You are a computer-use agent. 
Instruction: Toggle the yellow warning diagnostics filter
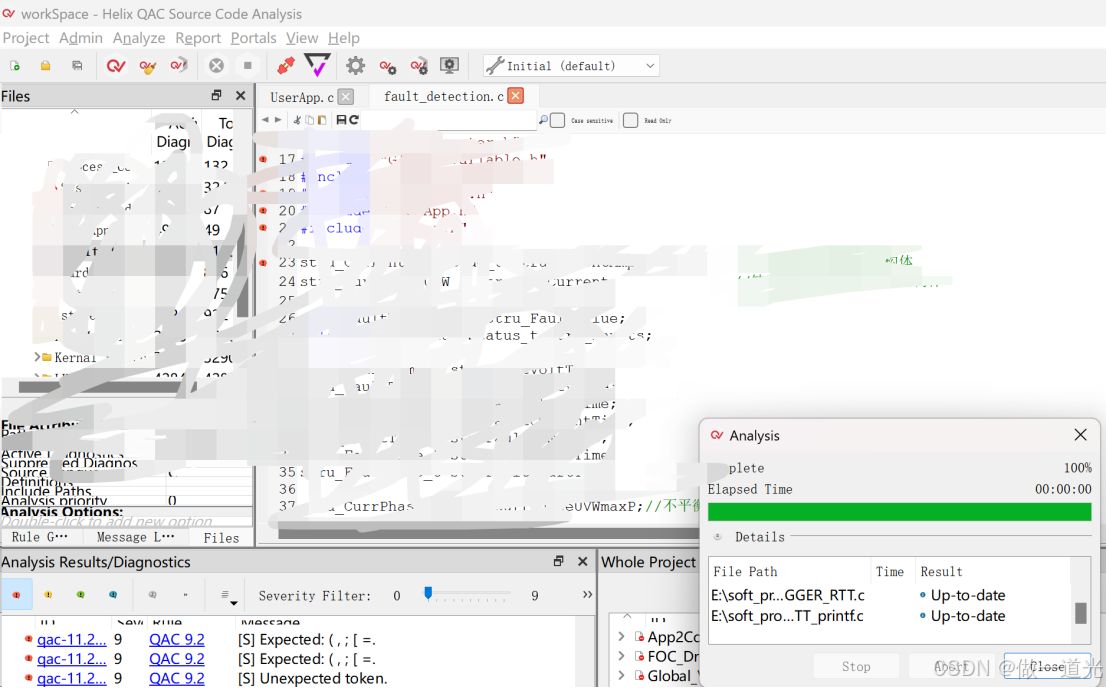48,595
